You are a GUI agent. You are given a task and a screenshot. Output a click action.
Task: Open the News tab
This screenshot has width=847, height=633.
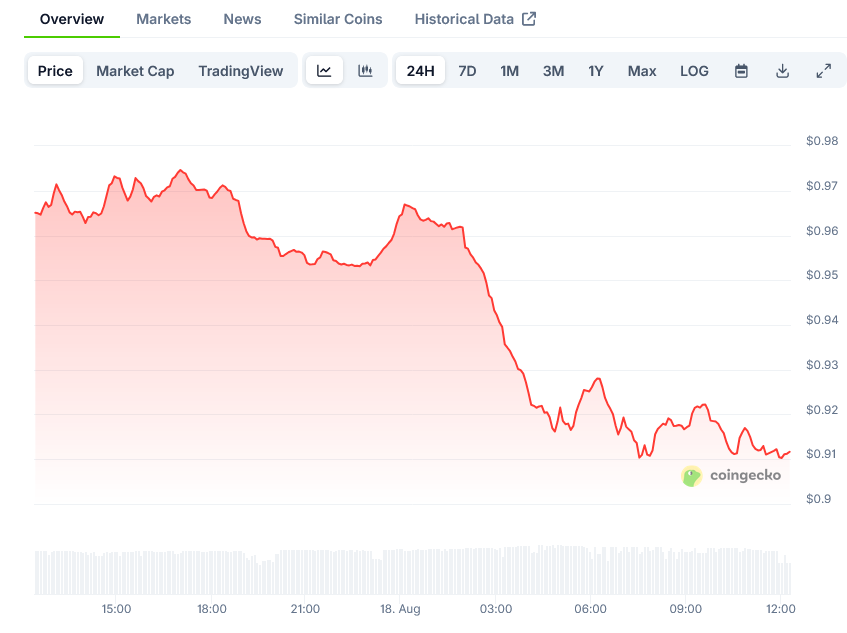pyautogui.click(x=242, y=19)
